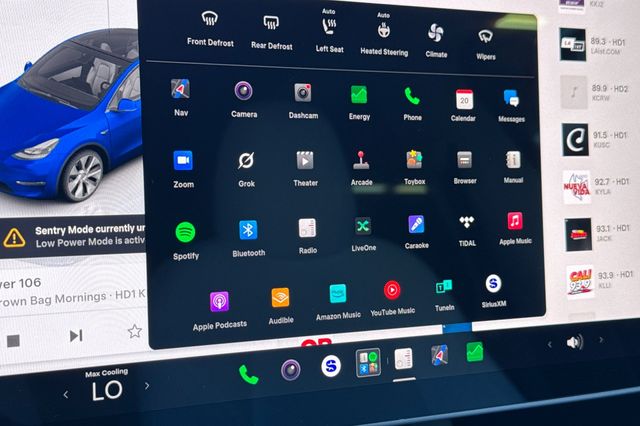Open the Caraoke app
This screenshot has width=640, height=426.
tap(416, 224)
